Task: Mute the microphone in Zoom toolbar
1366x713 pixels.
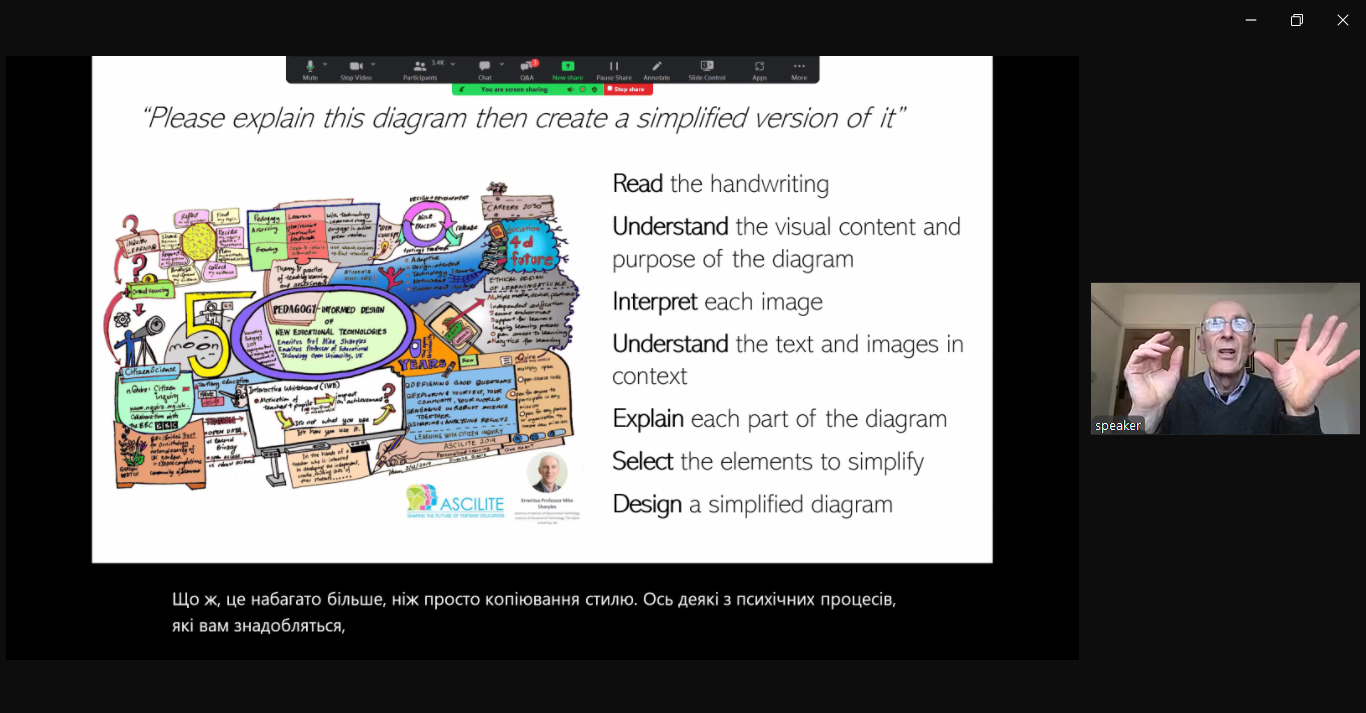Action: click(x=310, y=67)
